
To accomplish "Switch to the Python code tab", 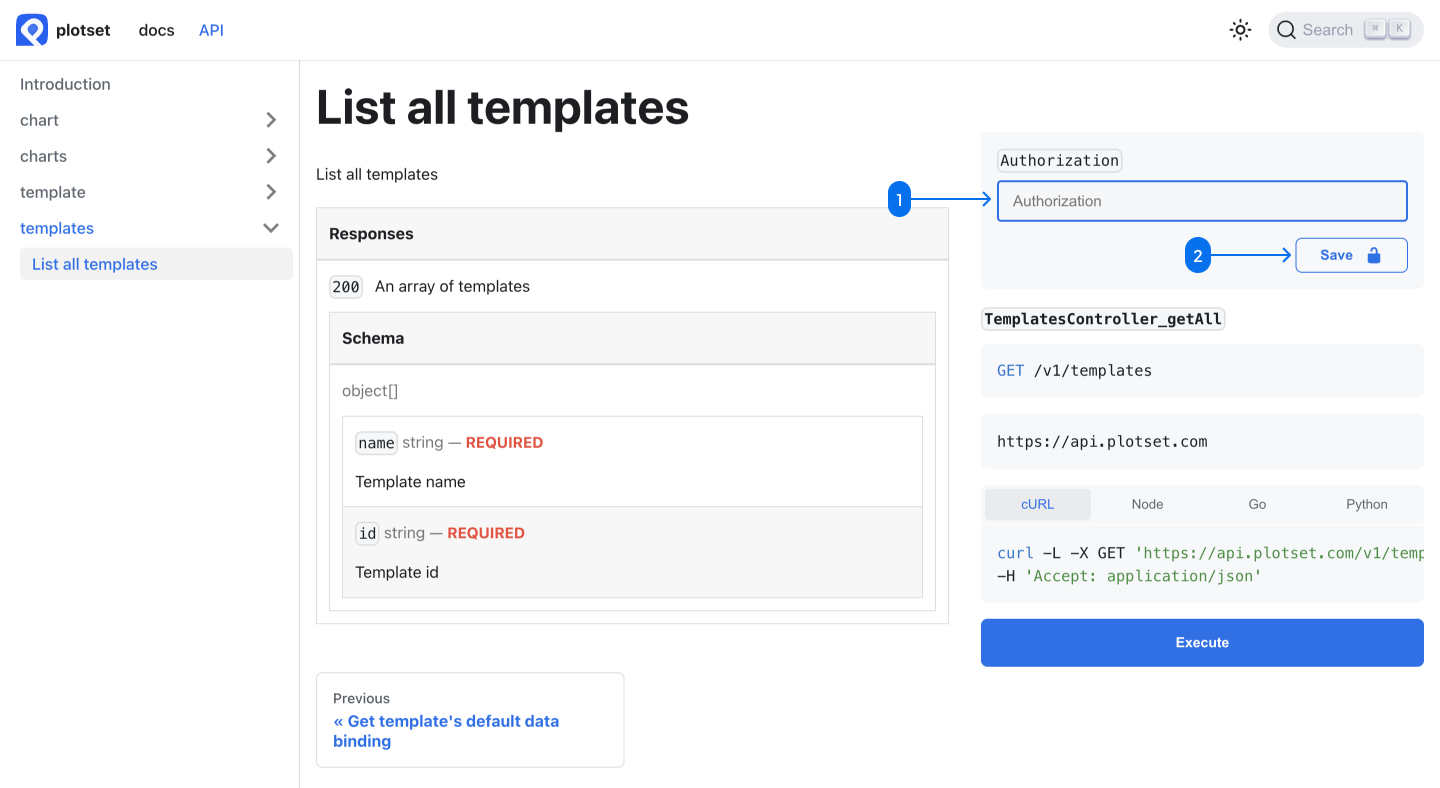I will click(x=1366, y=504).
